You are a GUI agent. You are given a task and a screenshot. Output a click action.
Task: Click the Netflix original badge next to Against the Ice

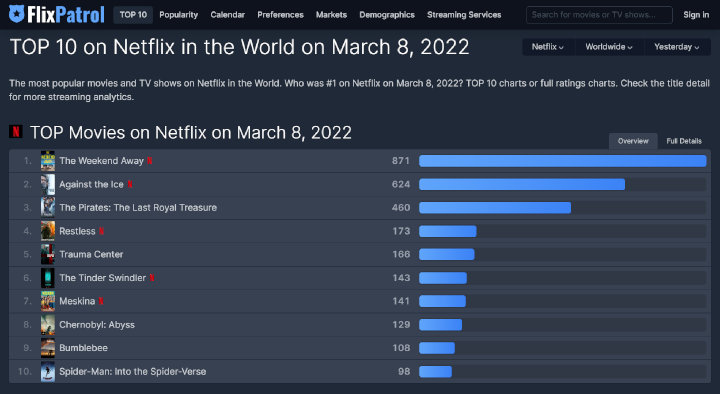(130, 184)
